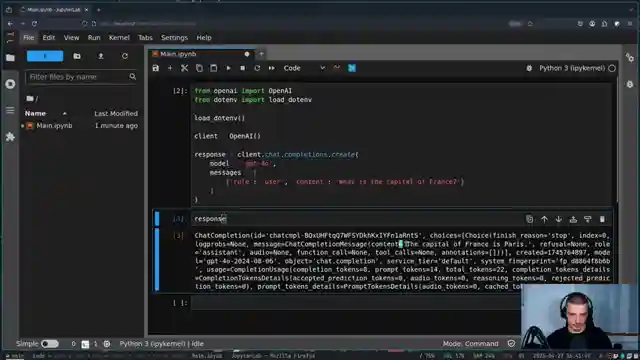Click the empty code cell at the bottom
This screenshot has height=360, width=640.
[355, 303]
